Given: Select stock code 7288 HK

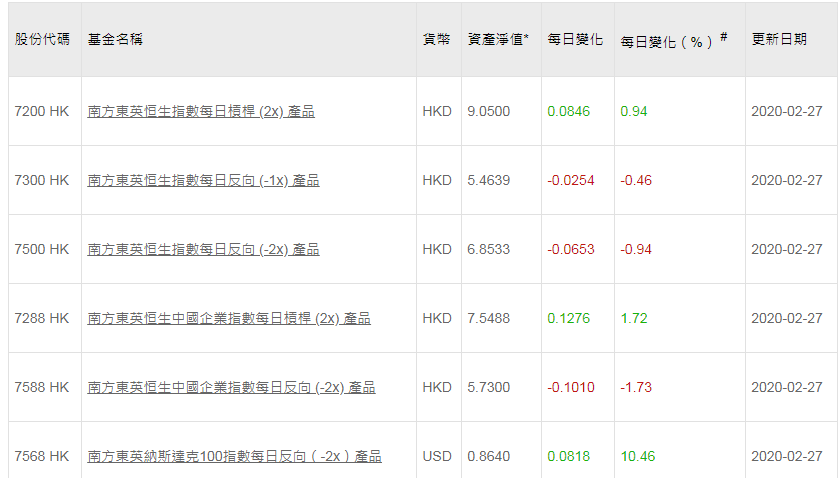Looking at the screenshot, I should 42,318.
